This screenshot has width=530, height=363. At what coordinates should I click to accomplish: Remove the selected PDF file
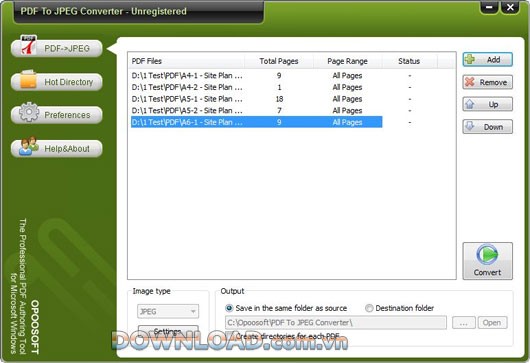(487, 82)
